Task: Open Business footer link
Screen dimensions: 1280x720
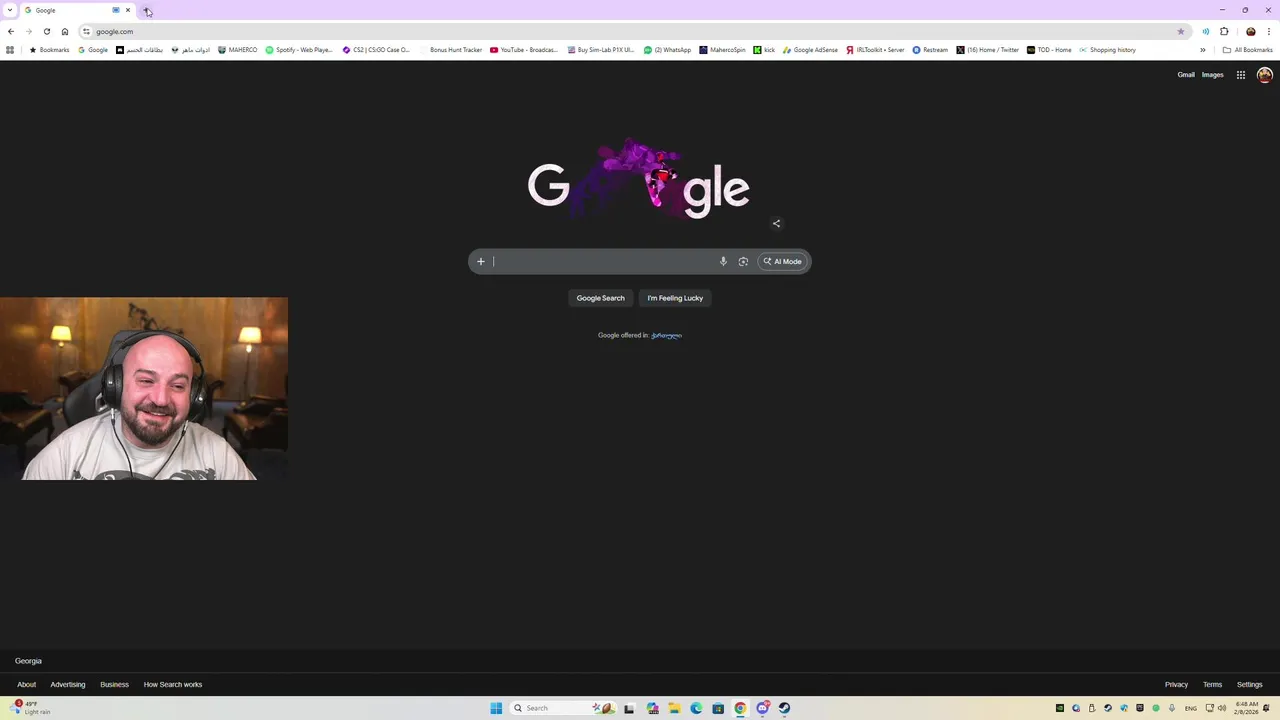Action: coord(114,685)
